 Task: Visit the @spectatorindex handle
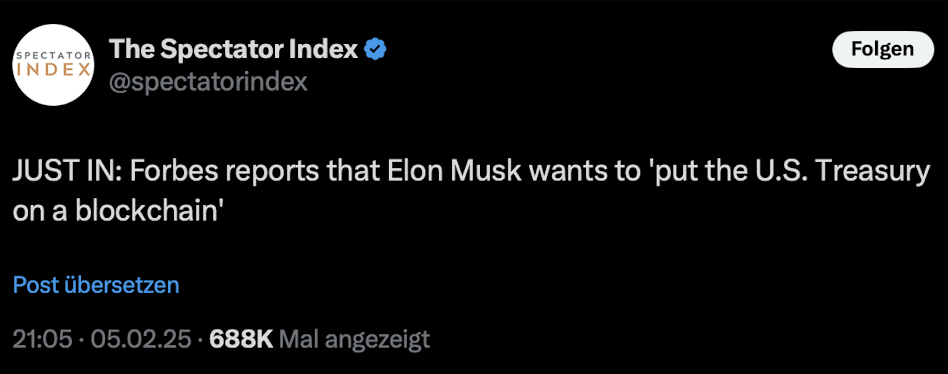pos(207,81)
